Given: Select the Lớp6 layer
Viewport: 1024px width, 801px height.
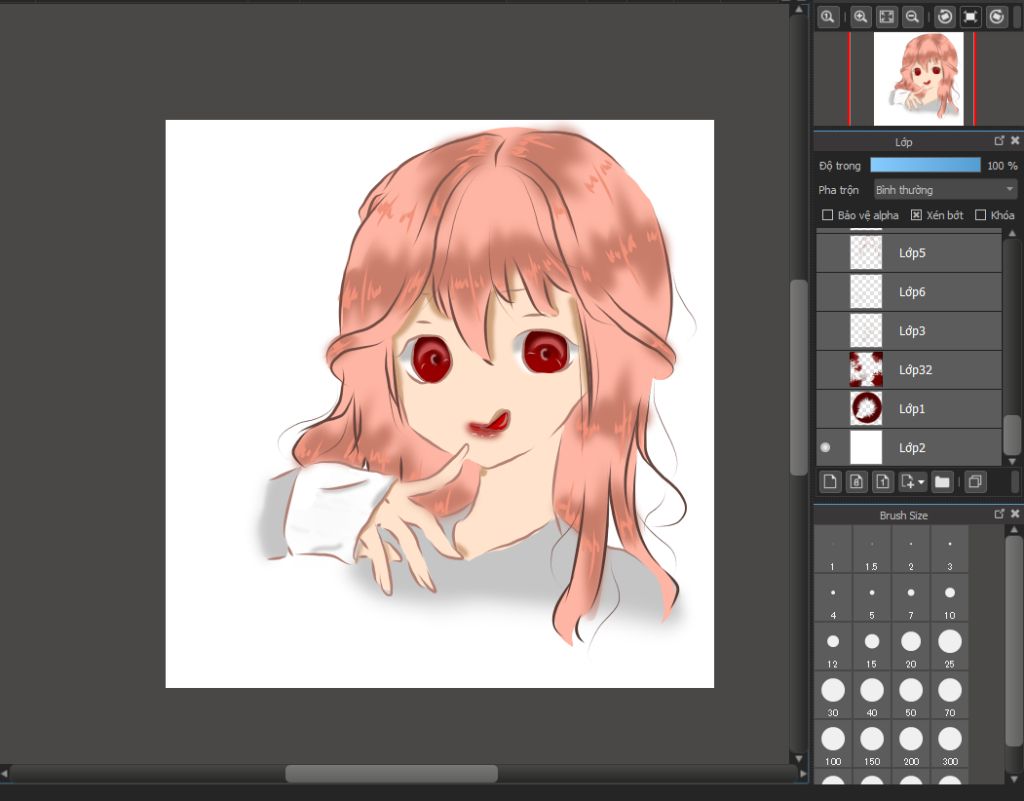Looking at the screenshot, I should [908, 292].
